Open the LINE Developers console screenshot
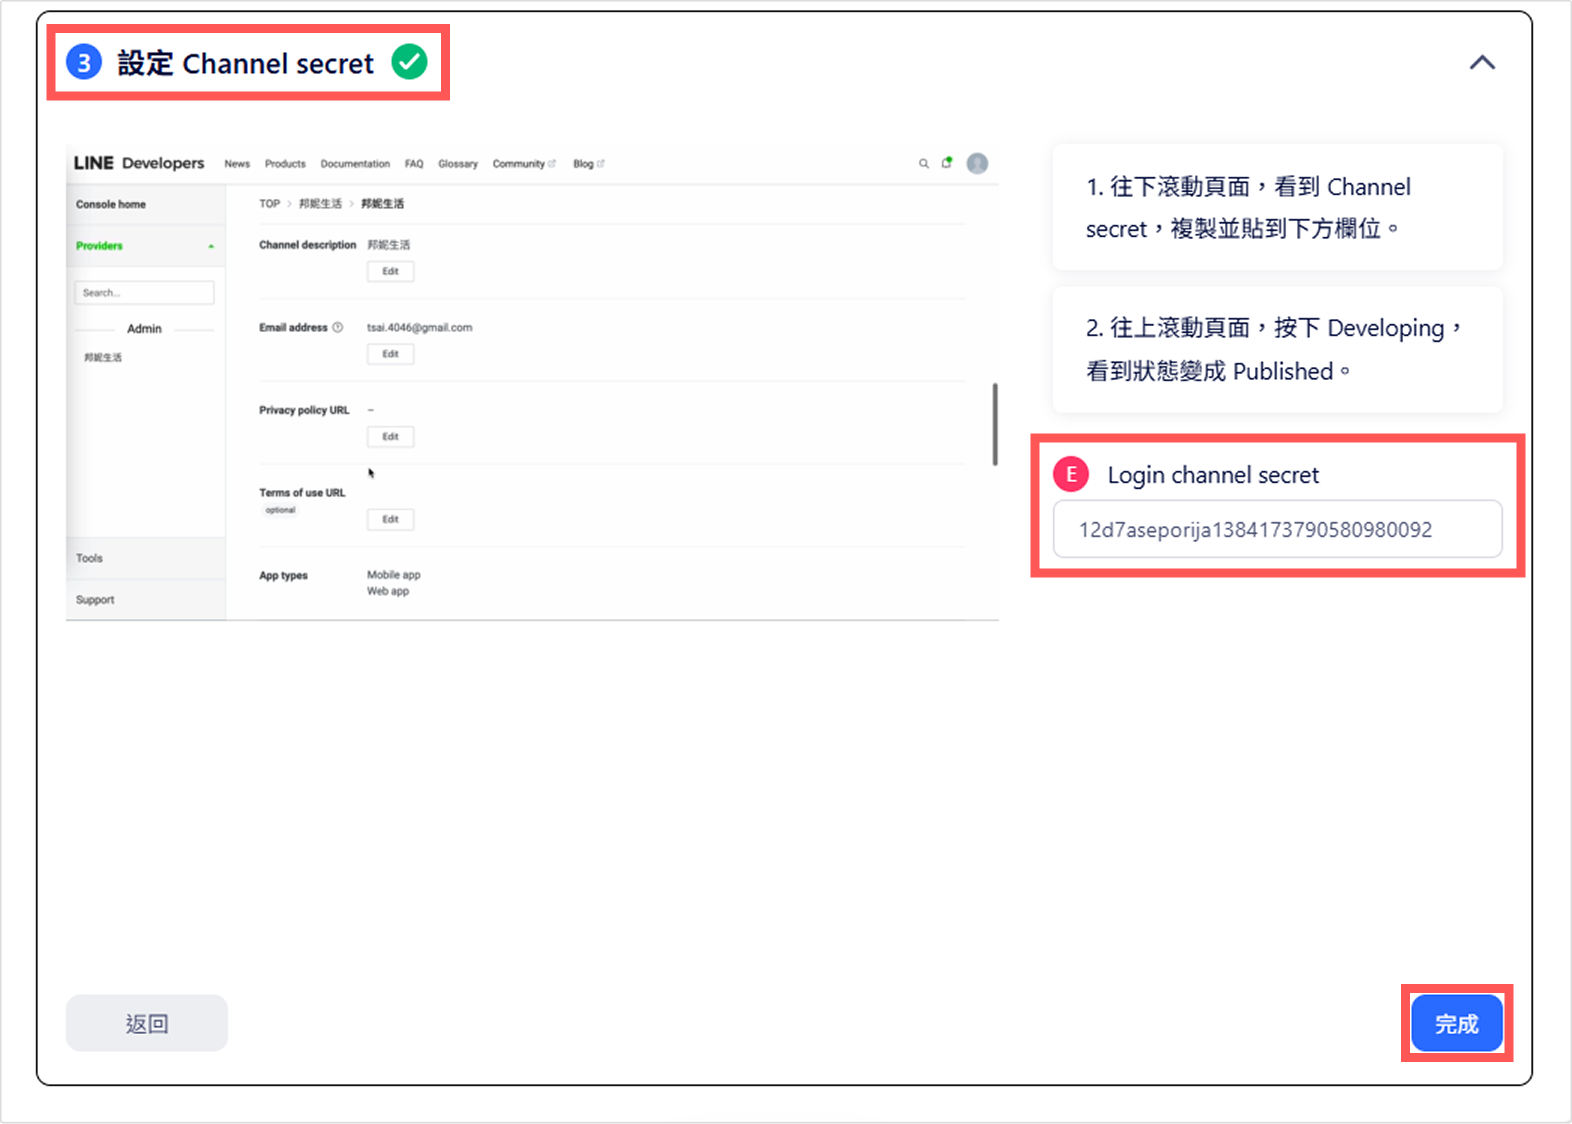The image size is (1572, 1124). (532, 384)
